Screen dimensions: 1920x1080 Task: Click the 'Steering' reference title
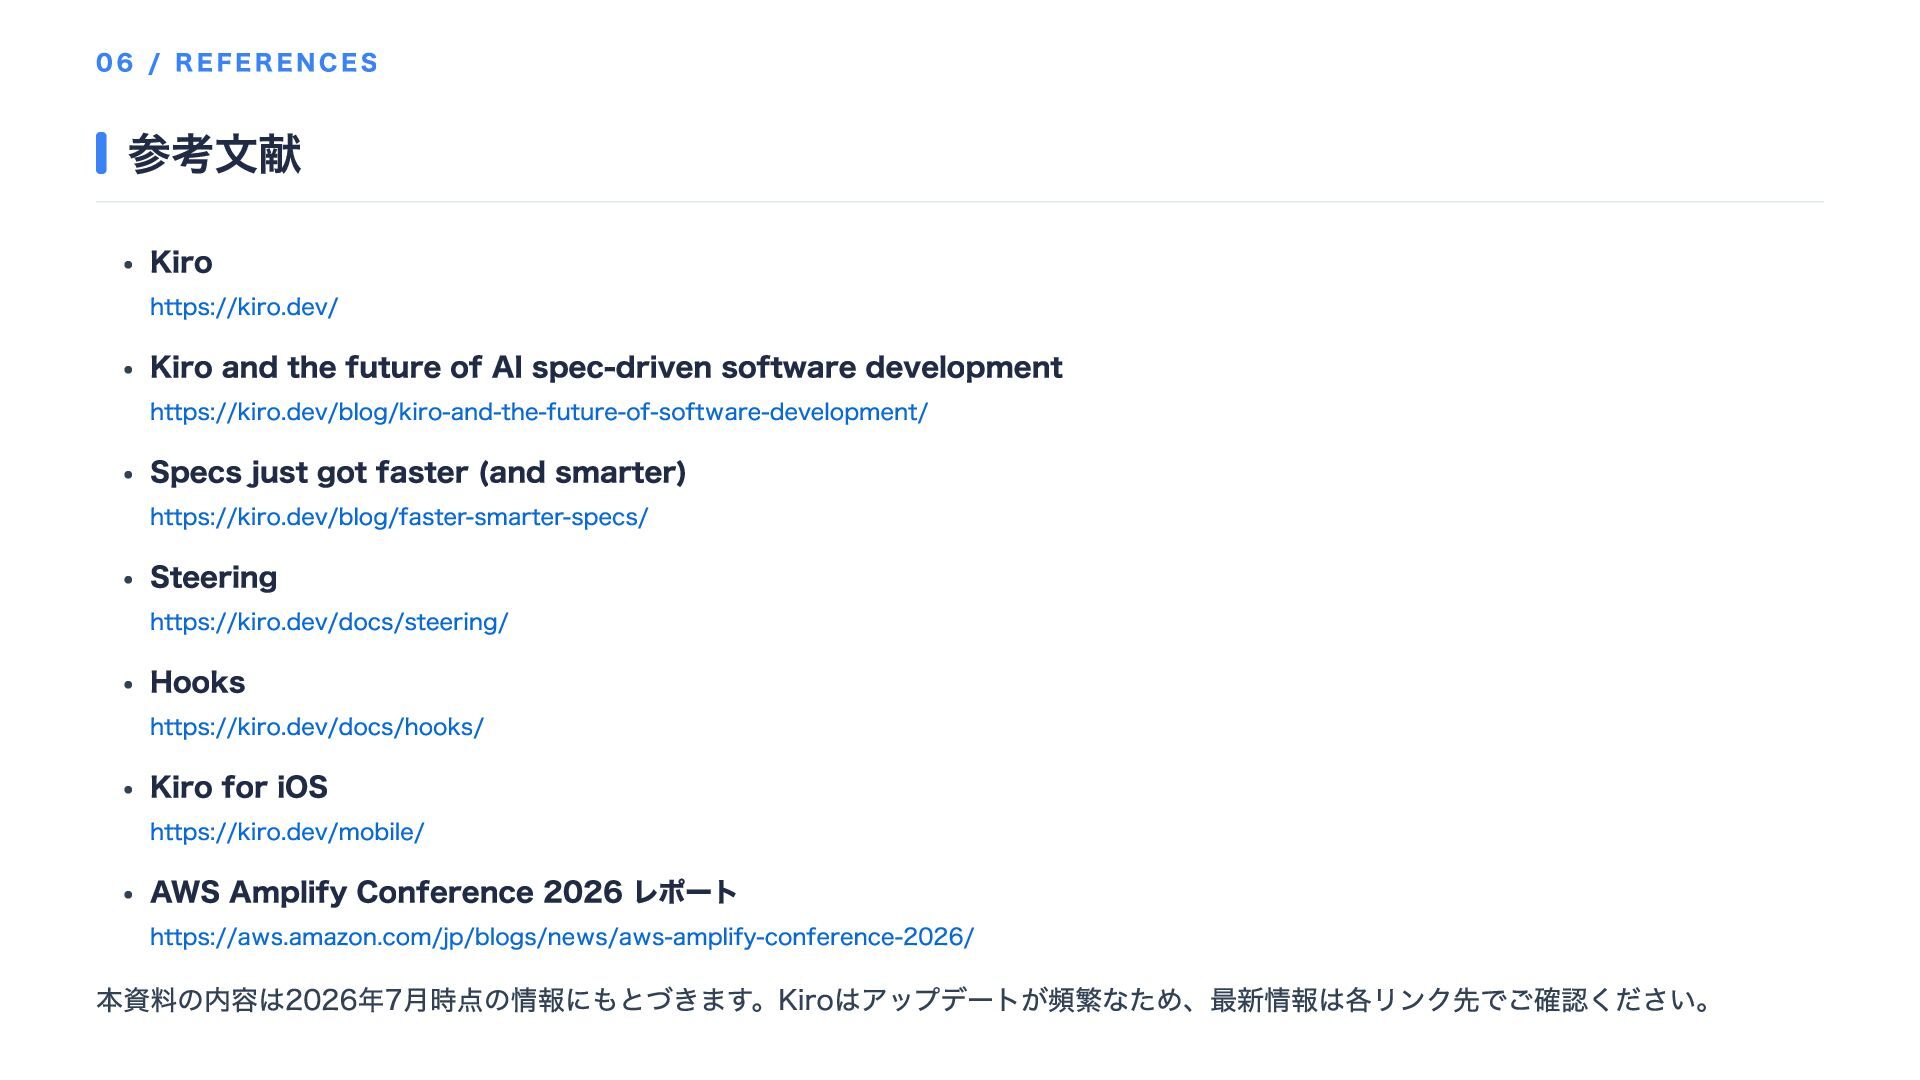(x=214, y=577)
